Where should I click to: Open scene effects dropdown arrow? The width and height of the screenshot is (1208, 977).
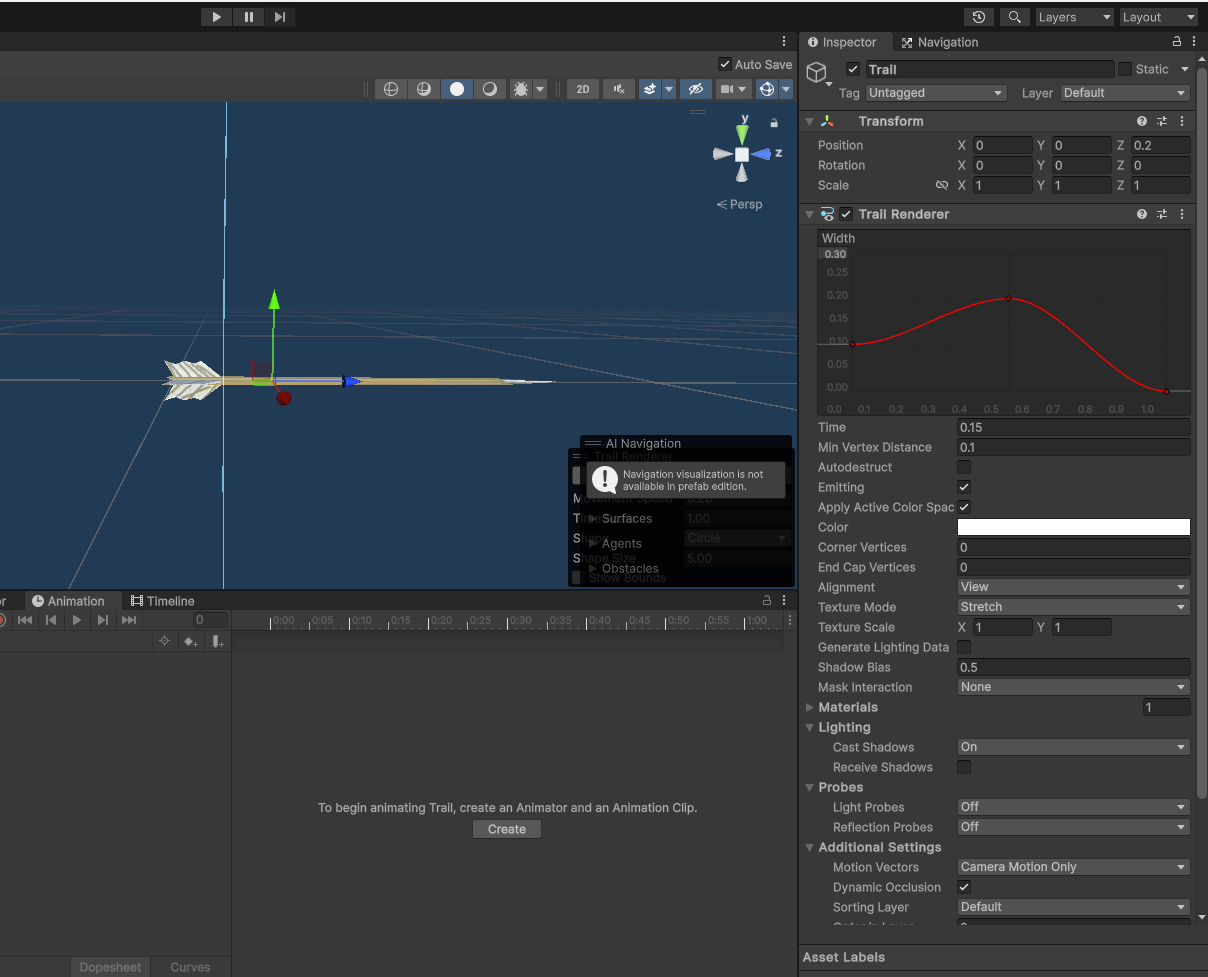point(669,89)
